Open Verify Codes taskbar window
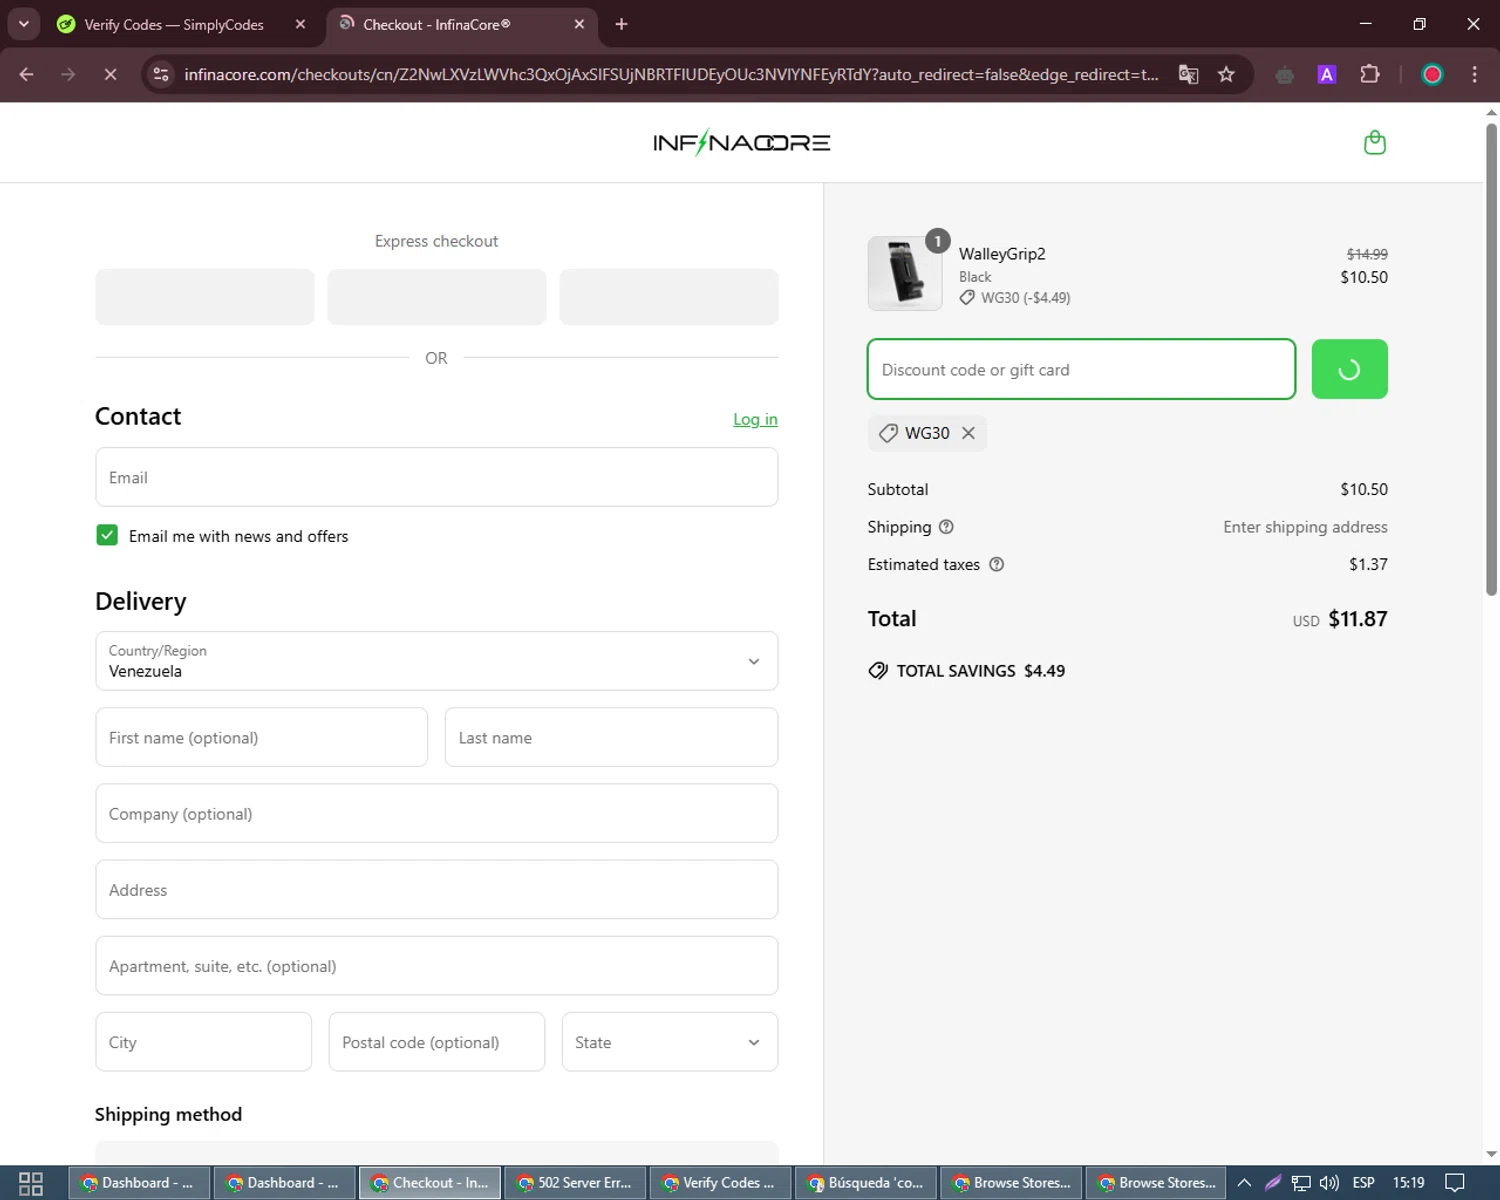The height and width of the screenshot is (1200, 1500). tap(721, 1183)
